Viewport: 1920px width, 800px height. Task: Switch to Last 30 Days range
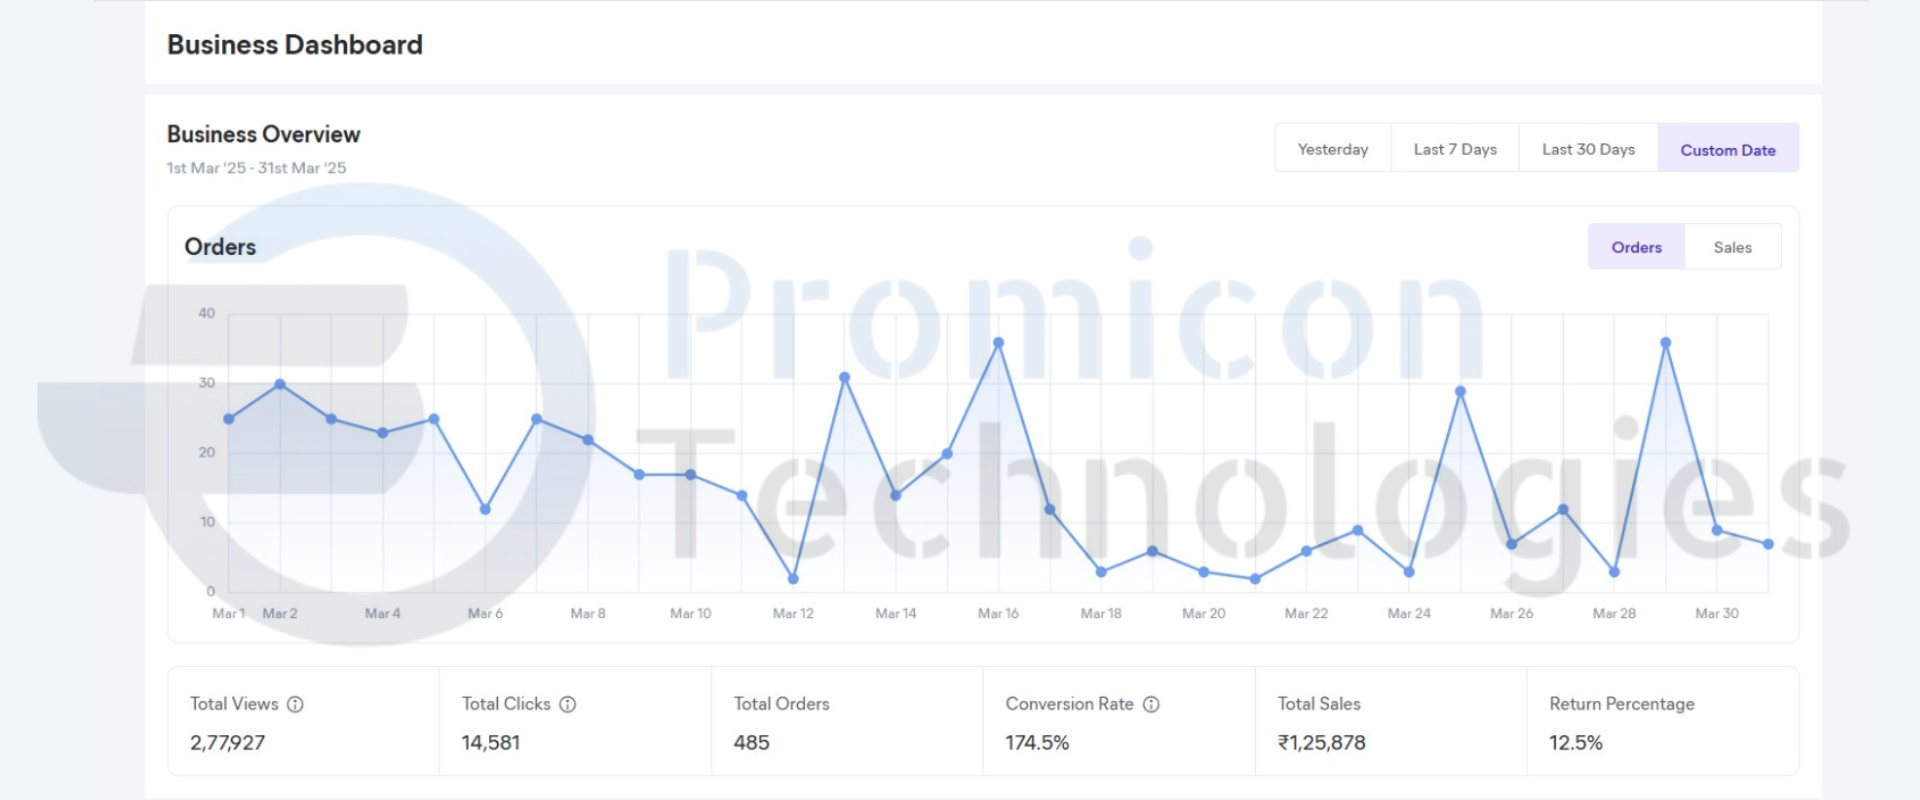click(x=1587, y=149)
